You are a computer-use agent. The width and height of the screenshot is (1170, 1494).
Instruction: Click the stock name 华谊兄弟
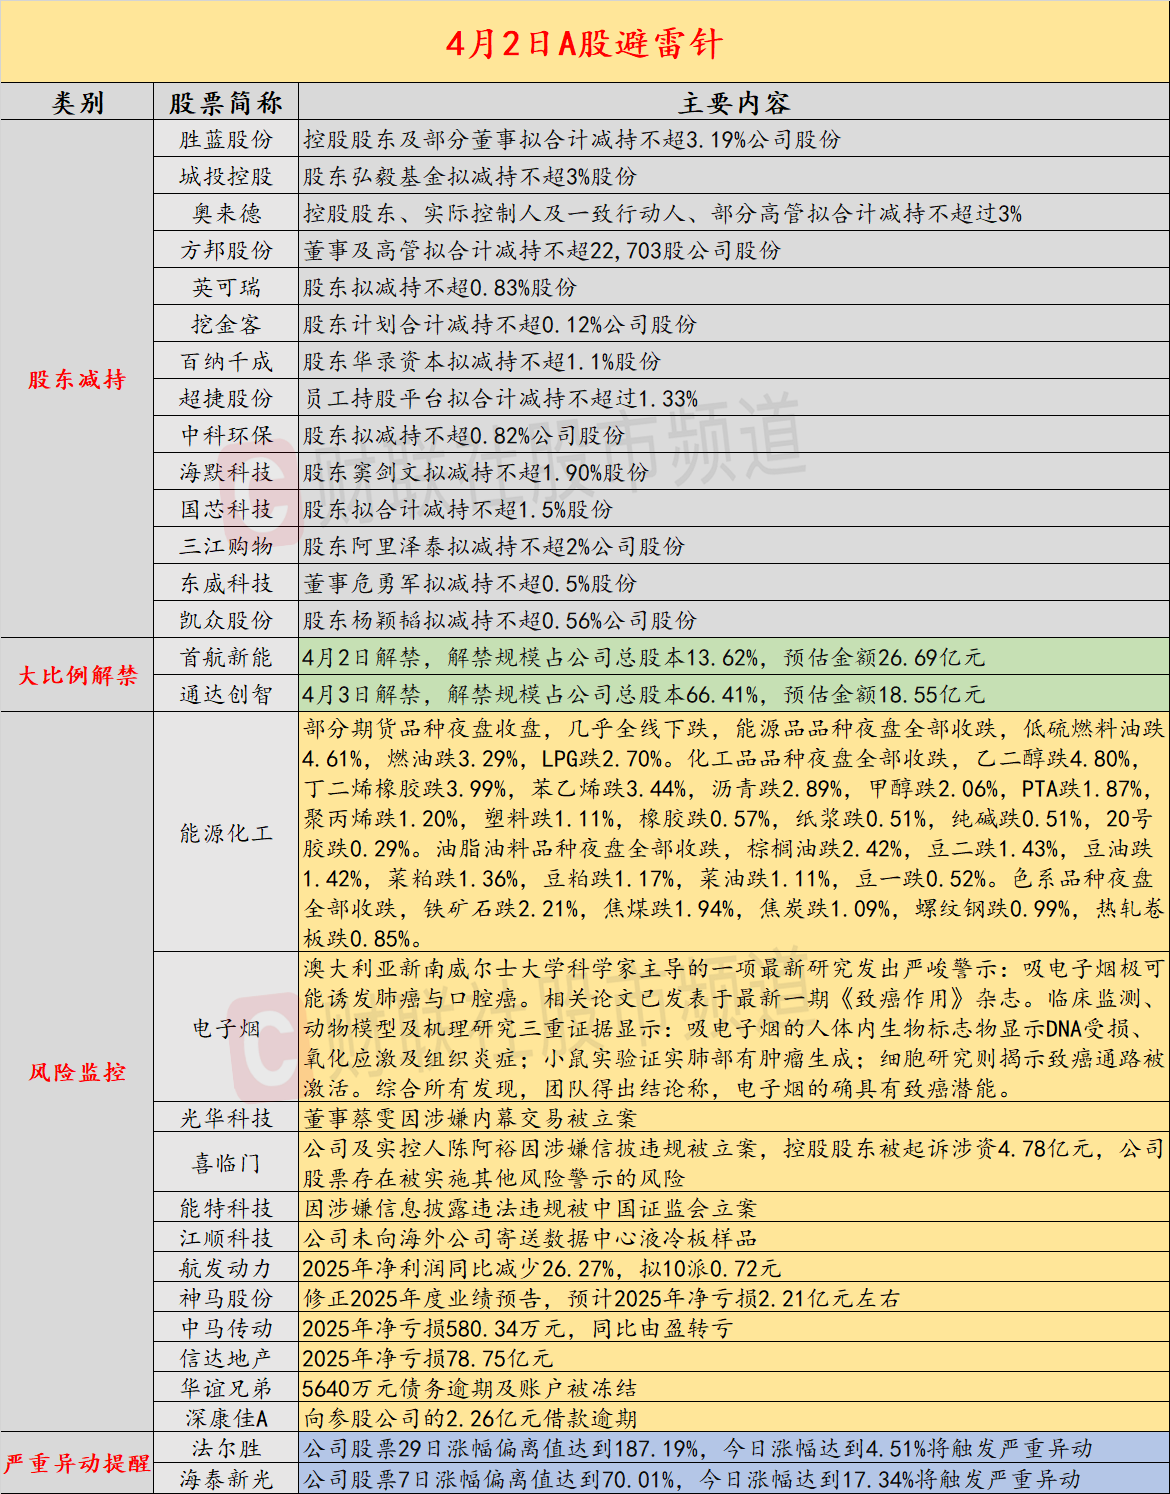(226, 1389)
